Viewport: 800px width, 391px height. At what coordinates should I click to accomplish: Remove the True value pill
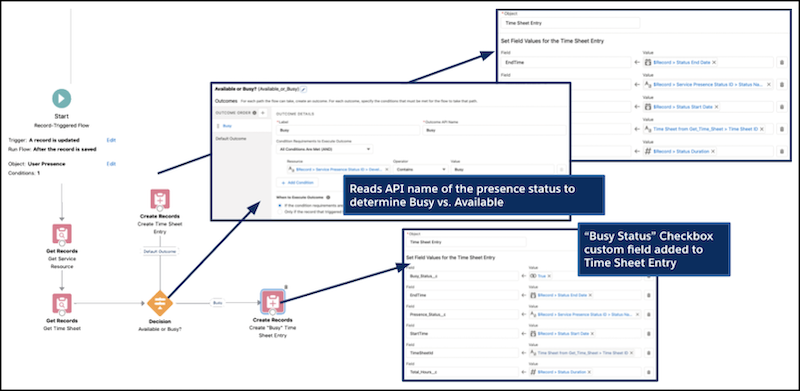[x=549, y=276]
